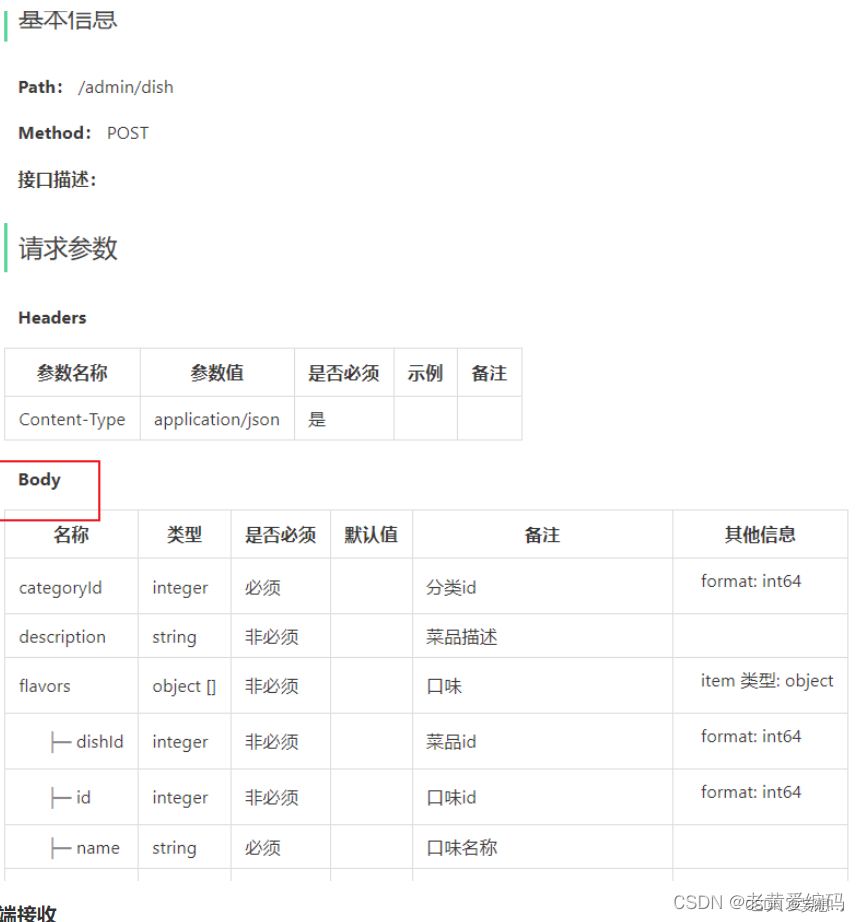Select the nested dishId field row
This screenshot has width=859, height=922.
[426, 741]
